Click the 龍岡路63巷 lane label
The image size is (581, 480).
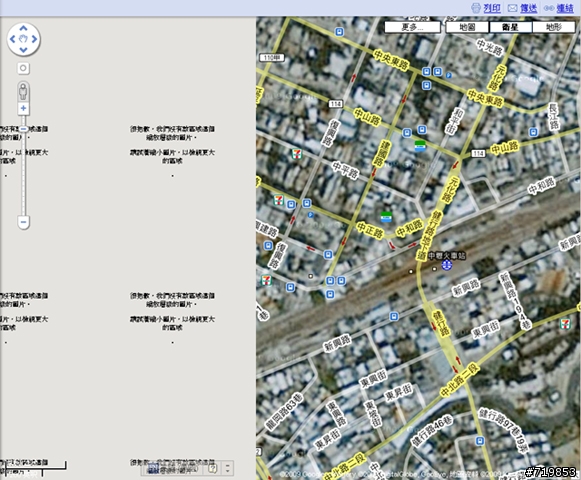[284, 412]
